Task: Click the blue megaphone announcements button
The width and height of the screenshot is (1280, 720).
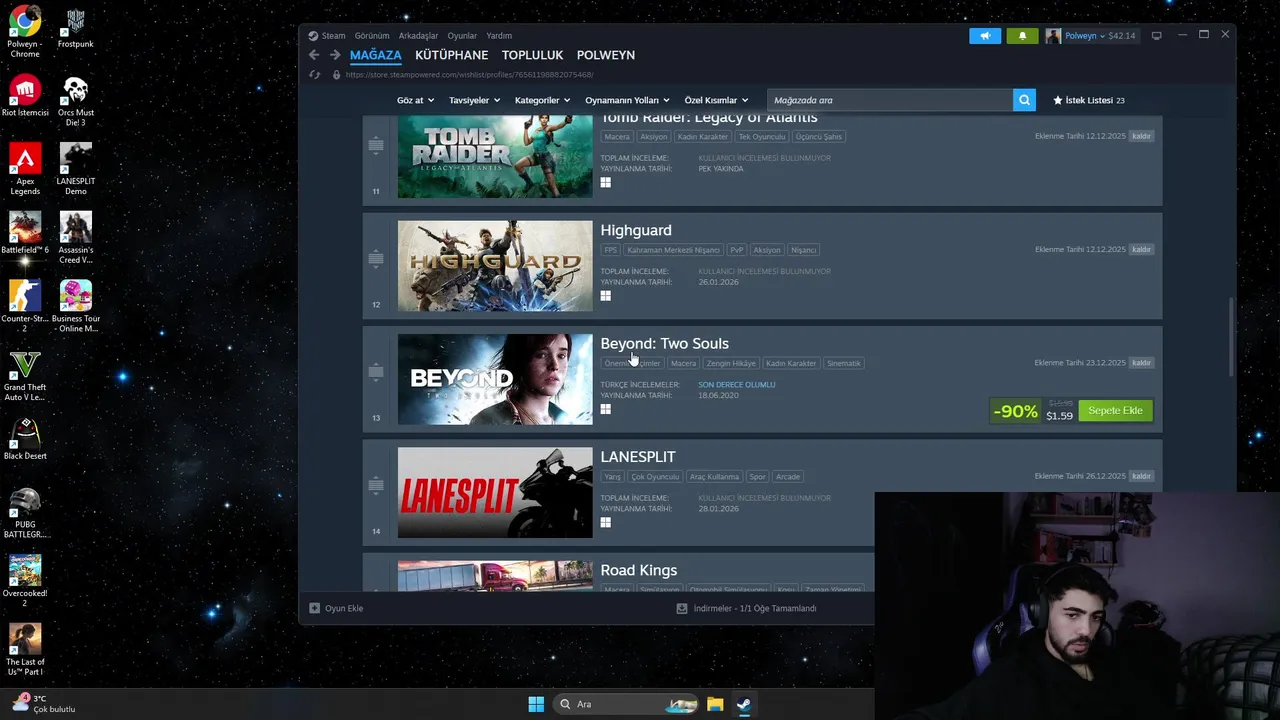Action: 985,36
